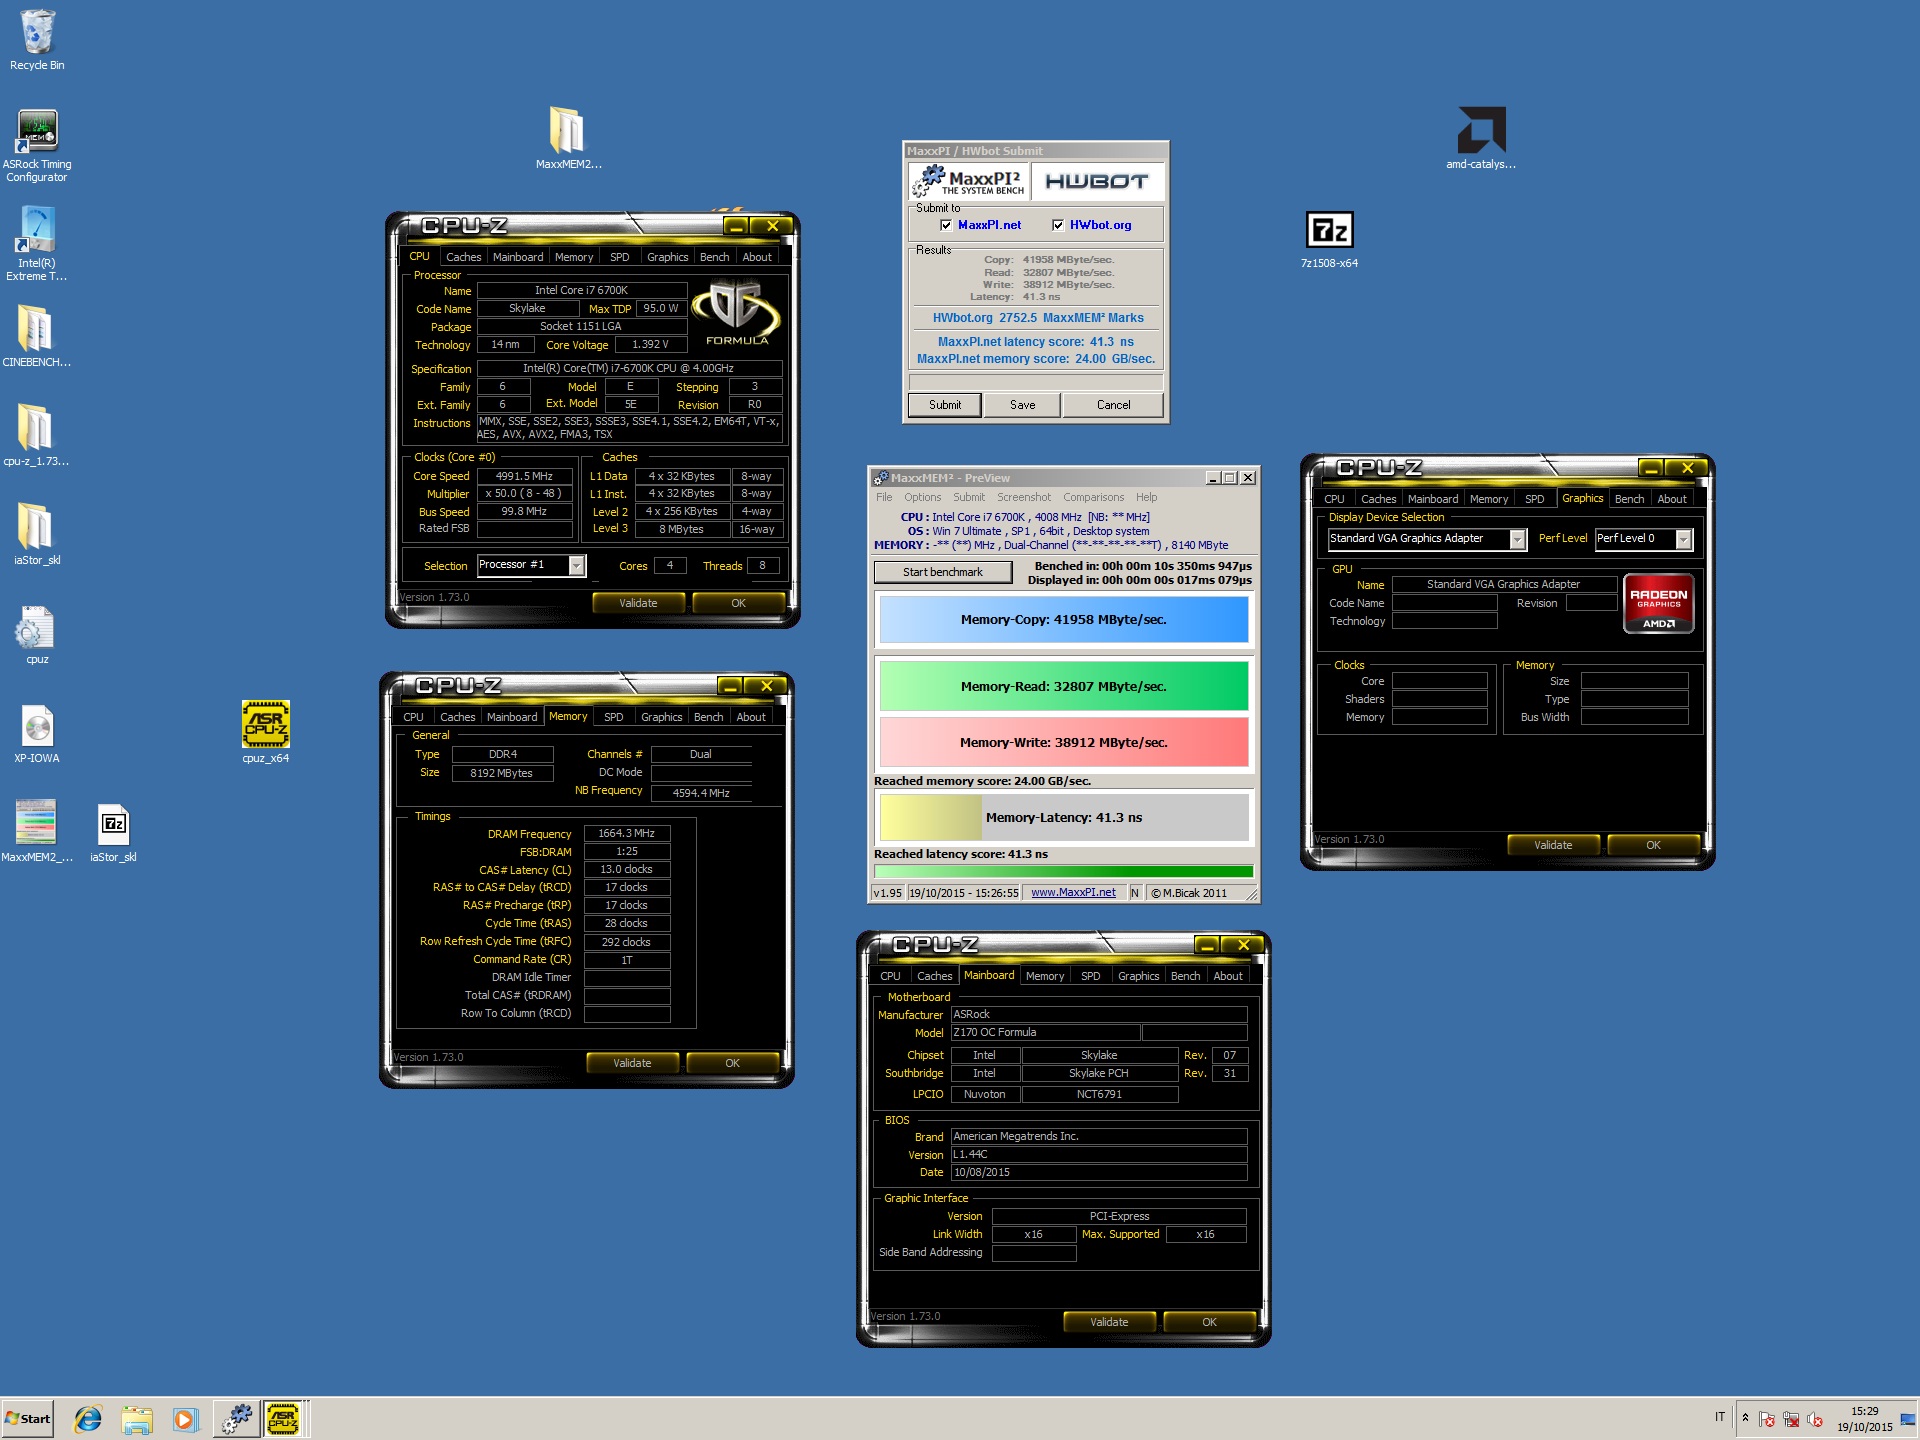Screen dimensions: 1920x1440
Task: Toggle the MaxxPI.net submit checkbox
Action: 946,225
